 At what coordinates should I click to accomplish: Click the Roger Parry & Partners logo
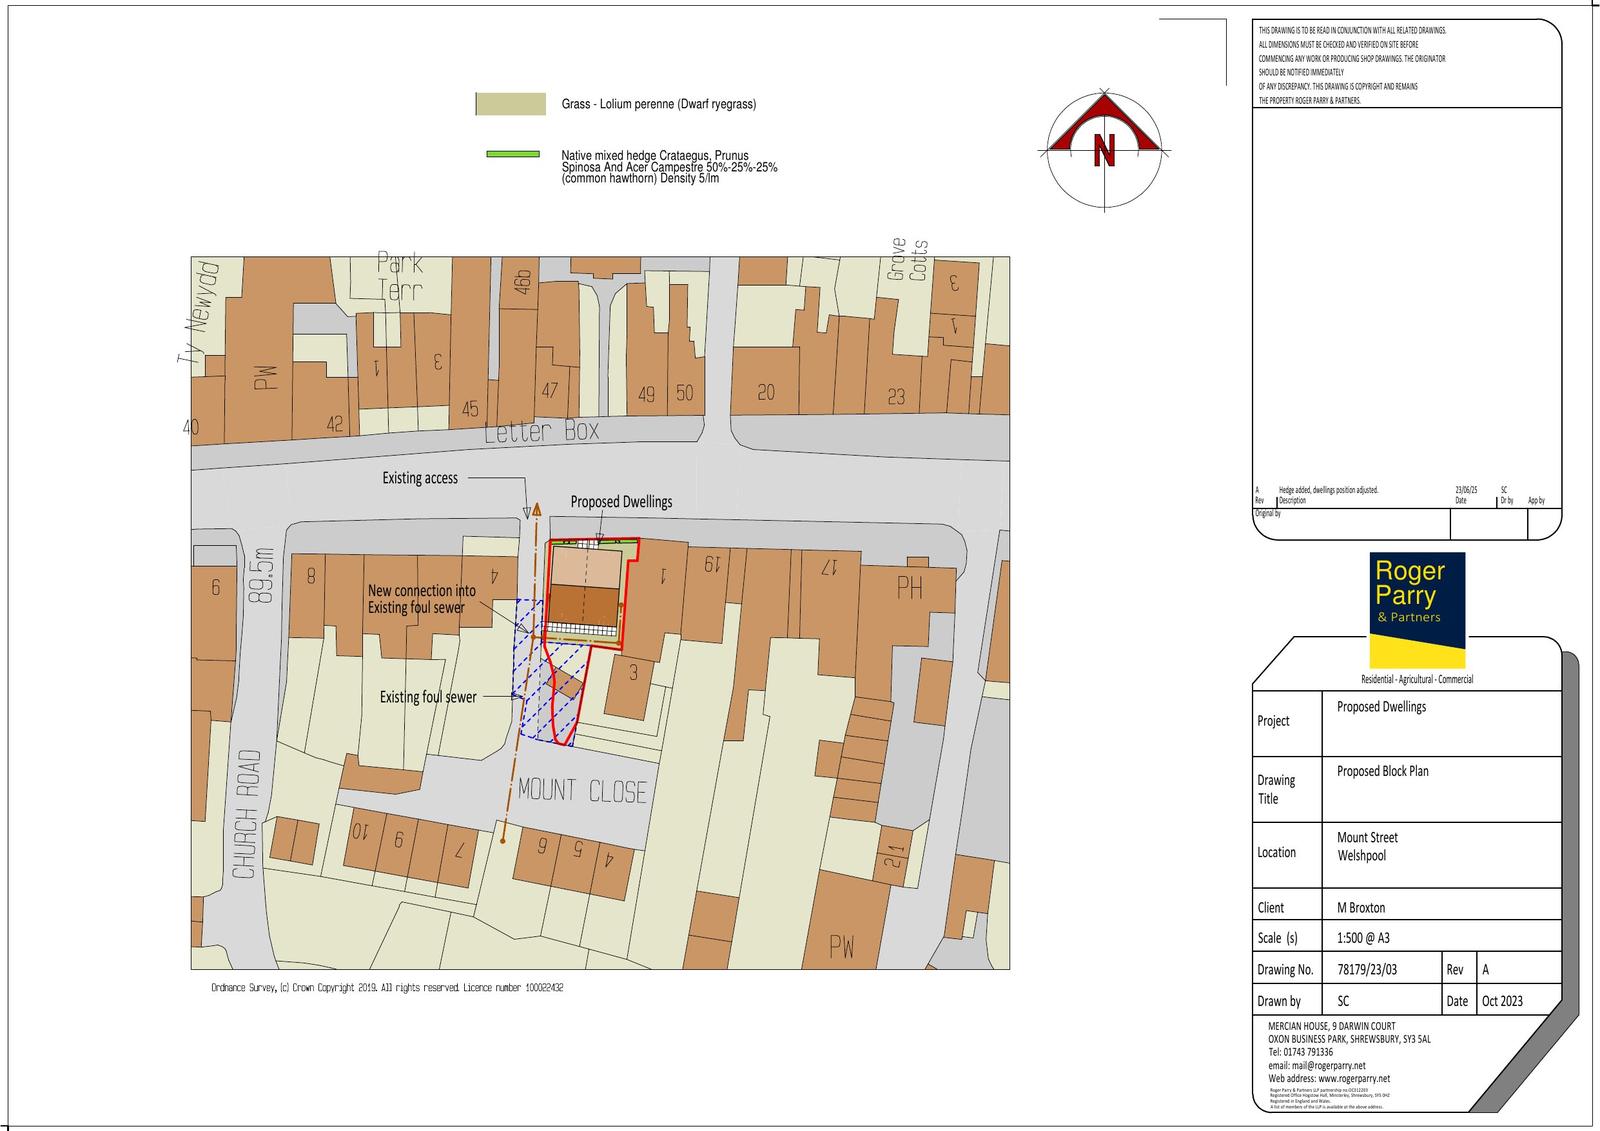[1416, 610]
